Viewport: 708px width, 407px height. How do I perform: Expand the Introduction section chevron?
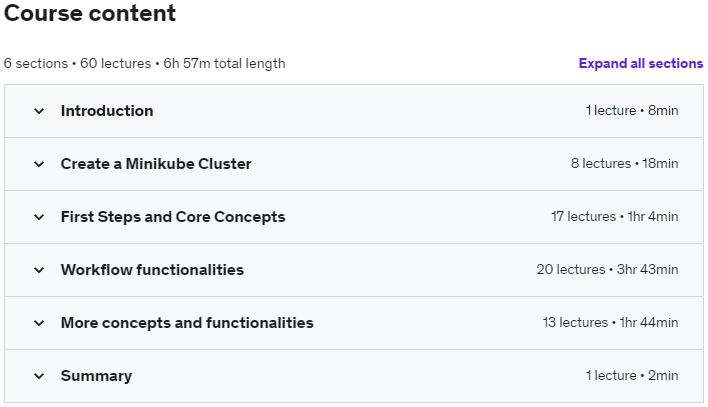point(39,111)
